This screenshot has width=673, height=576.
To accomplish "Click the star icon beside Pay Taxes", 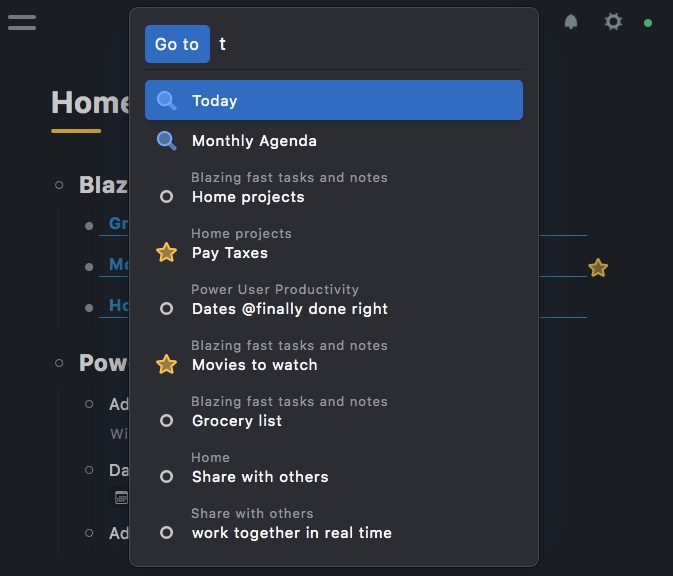I will [167, 253].
